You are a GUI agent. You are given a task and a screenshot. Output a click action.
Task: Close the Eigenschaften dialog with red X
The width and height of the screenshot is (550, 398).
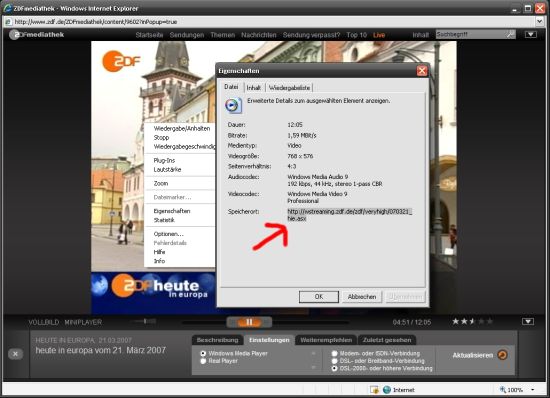(422, 71)
